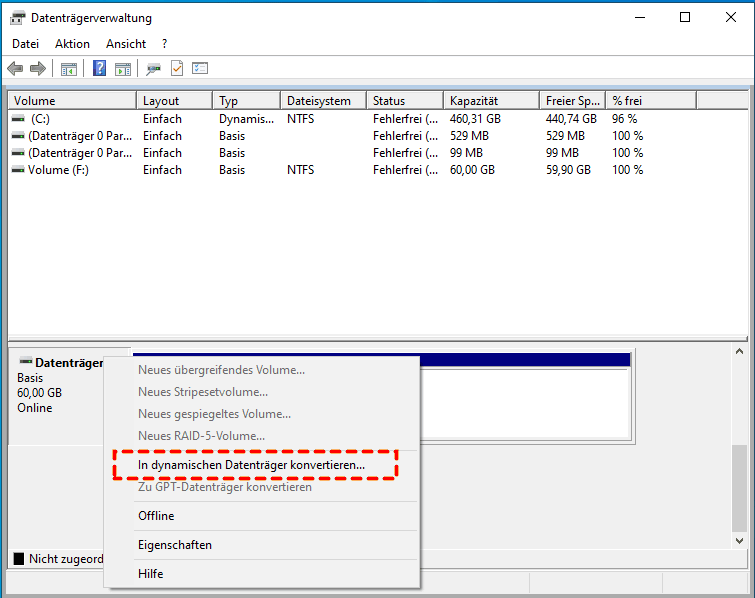Click the show/hide action pane icon
This screenshot has height=598, width=755.
tap(123, 69)
